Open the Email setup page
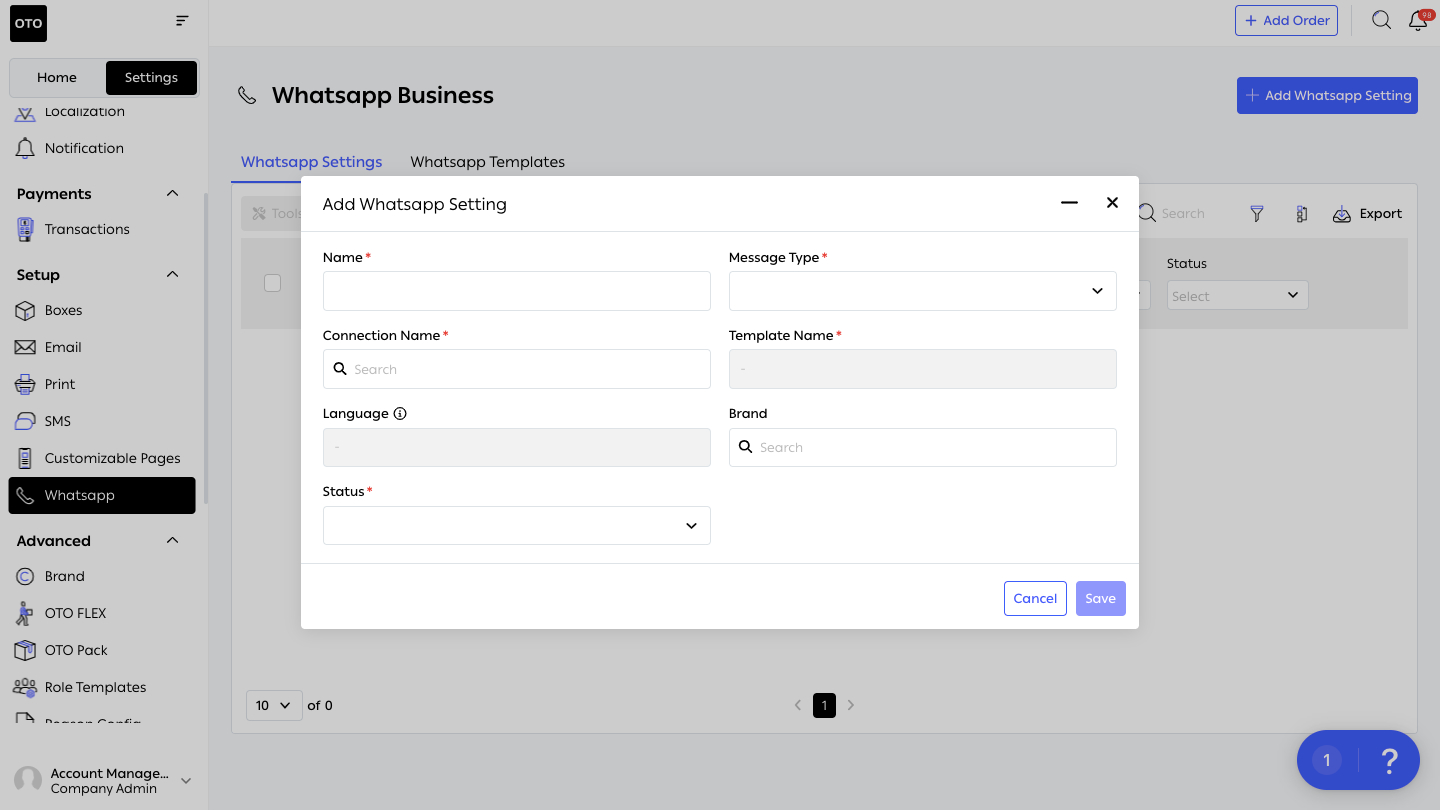The height and width of the screenshot is (810, 1440). tap(63, 347)
